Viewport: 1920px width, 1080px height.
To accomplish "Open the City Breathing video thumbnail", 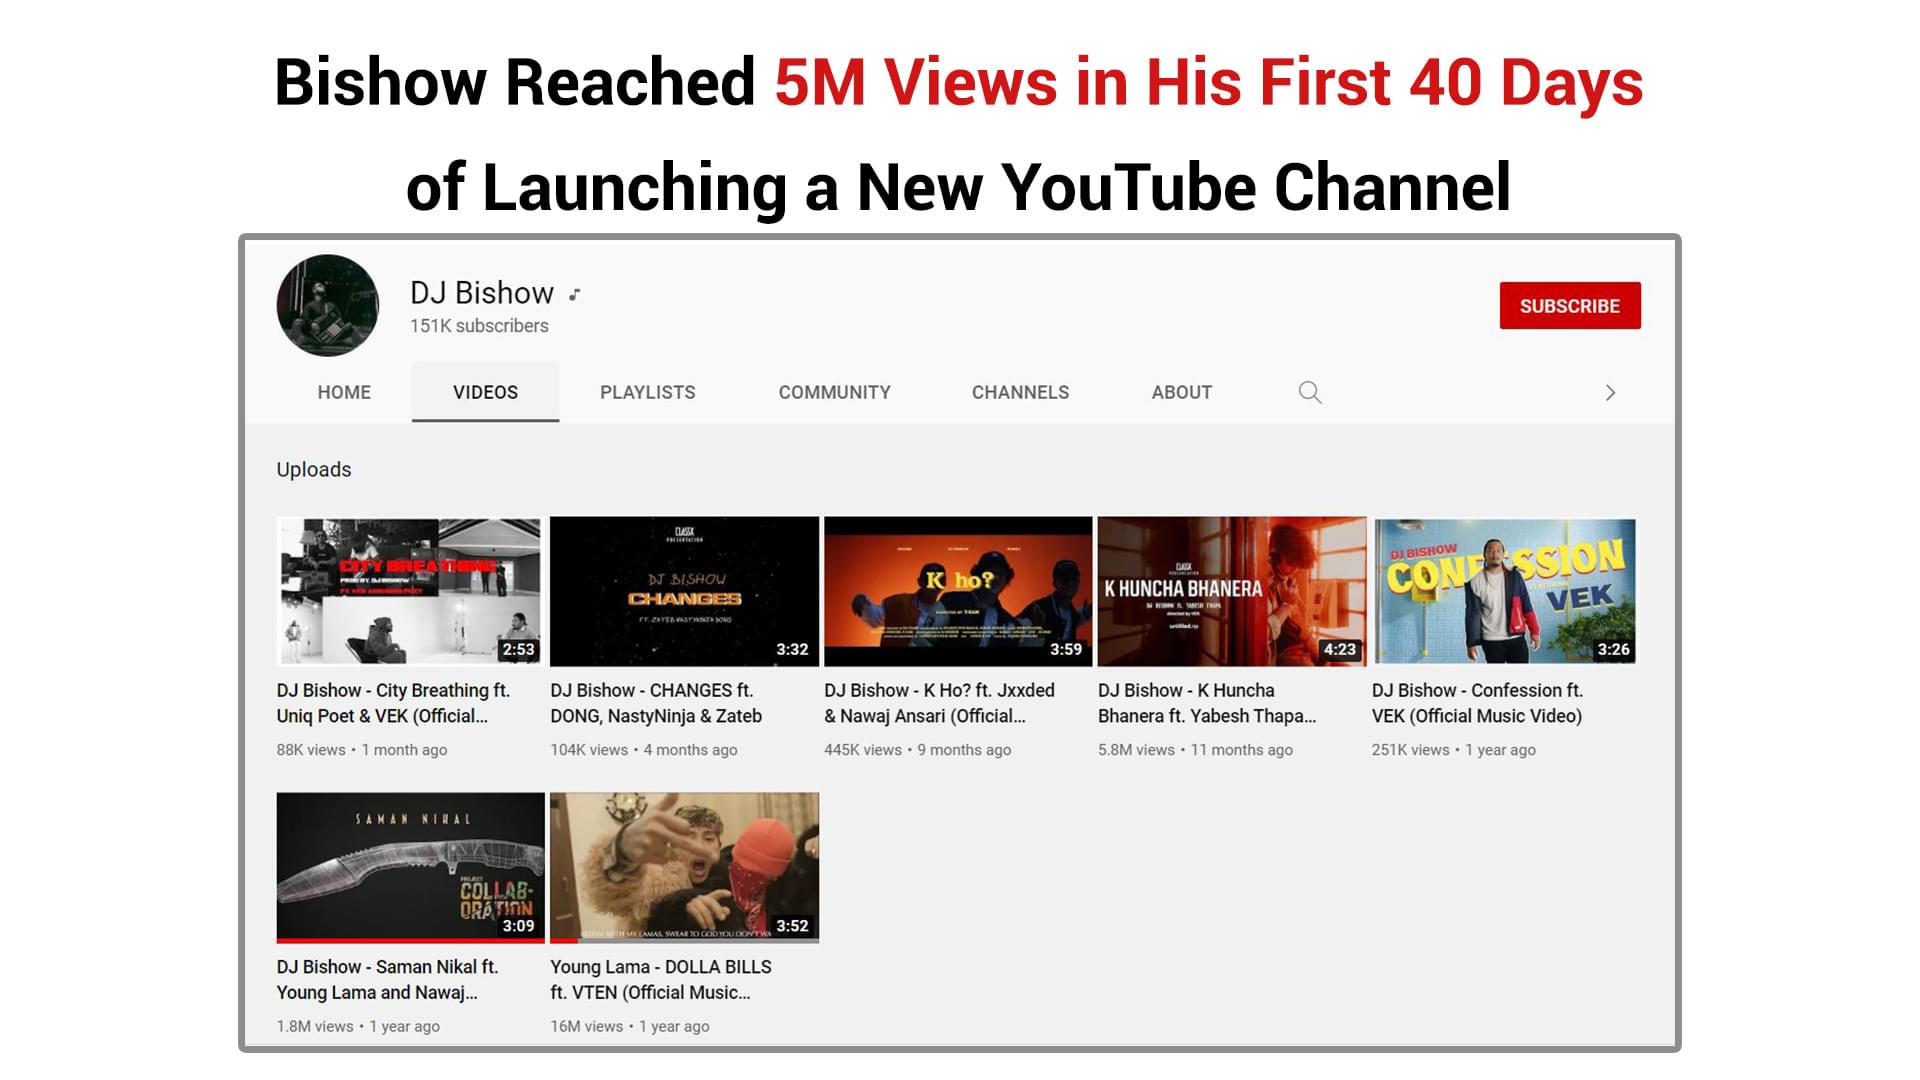I will tap(411, 592).
